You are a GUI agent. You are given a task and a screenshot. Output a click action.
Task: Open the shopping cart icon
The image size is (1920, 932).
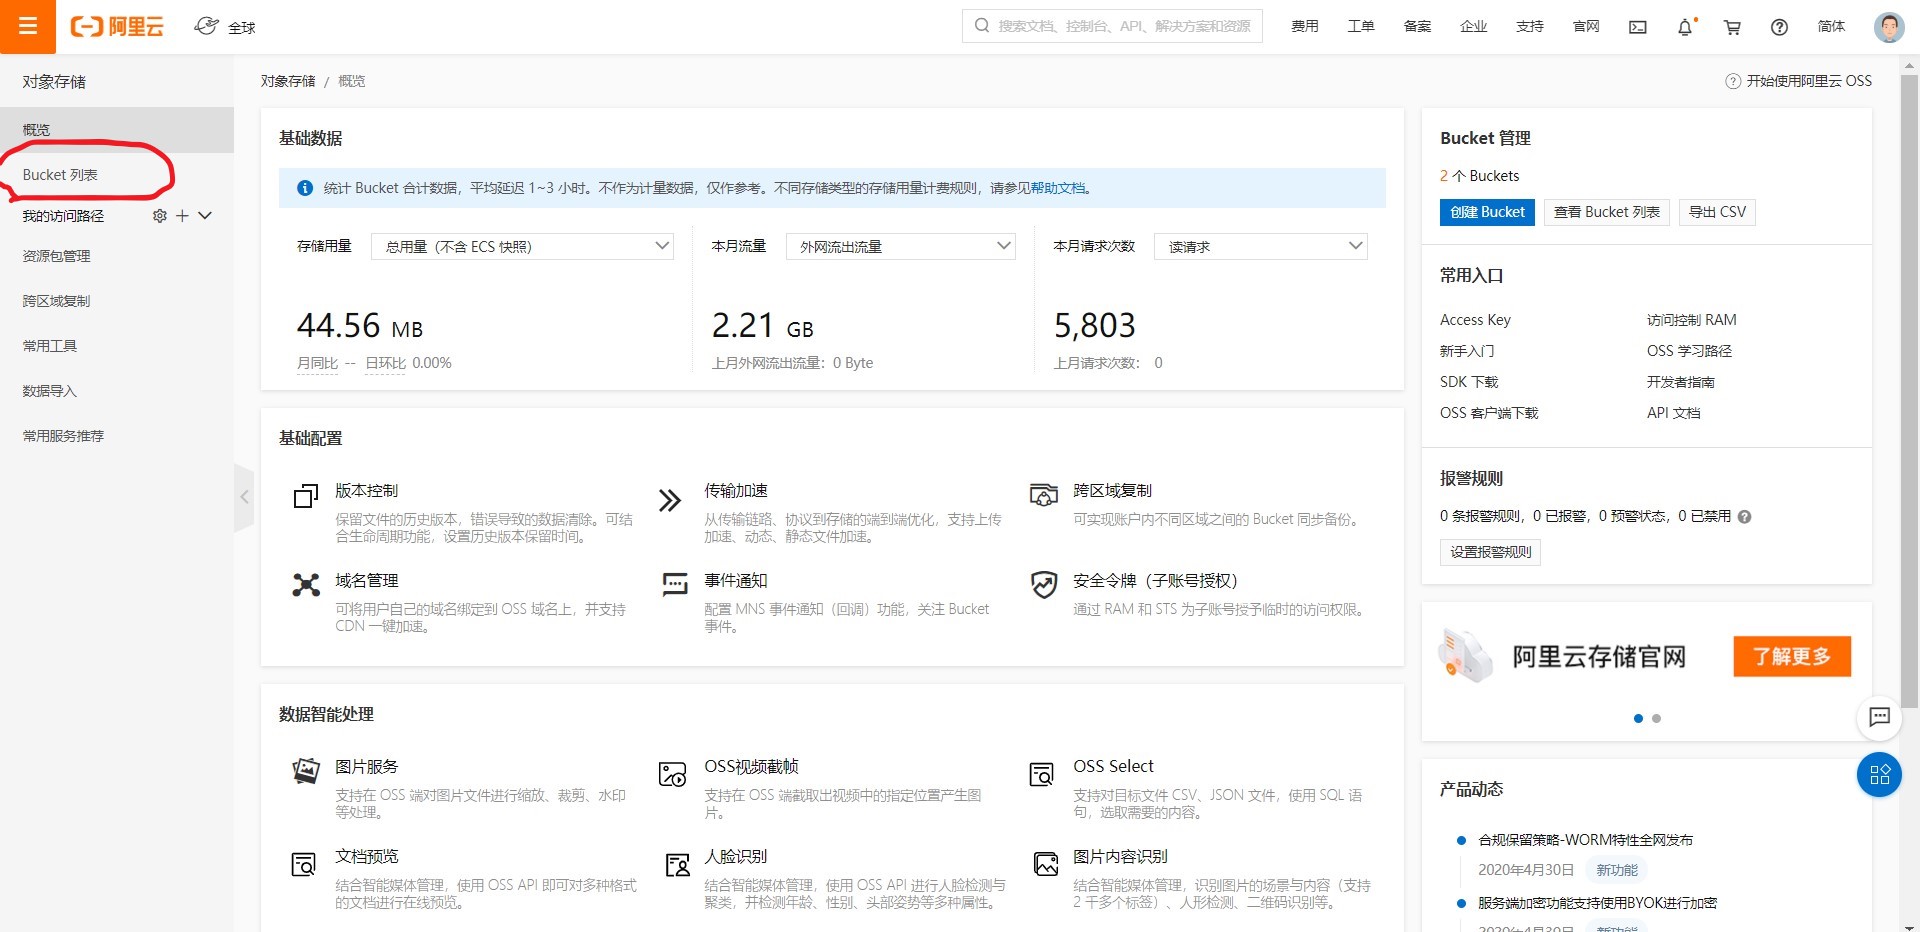click(1732, 27)
